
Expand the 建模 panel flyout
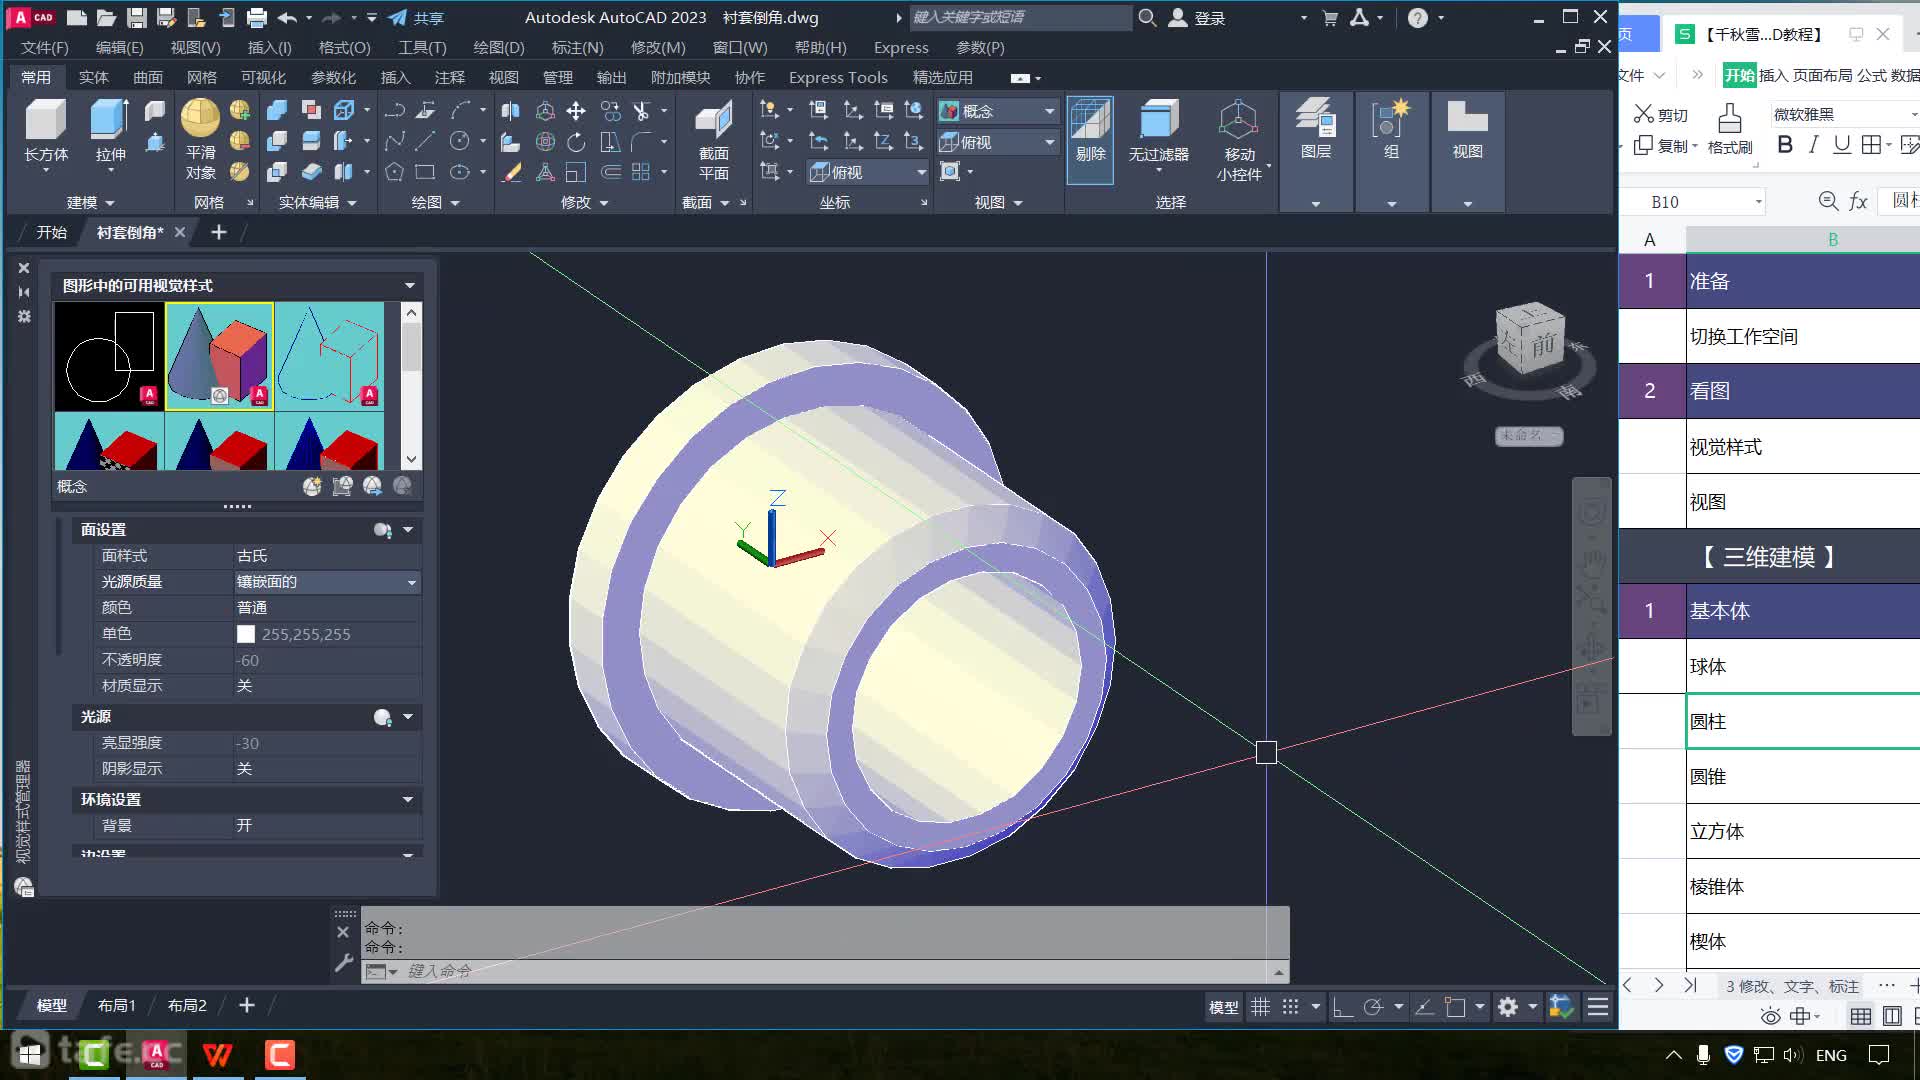point(90,202)
